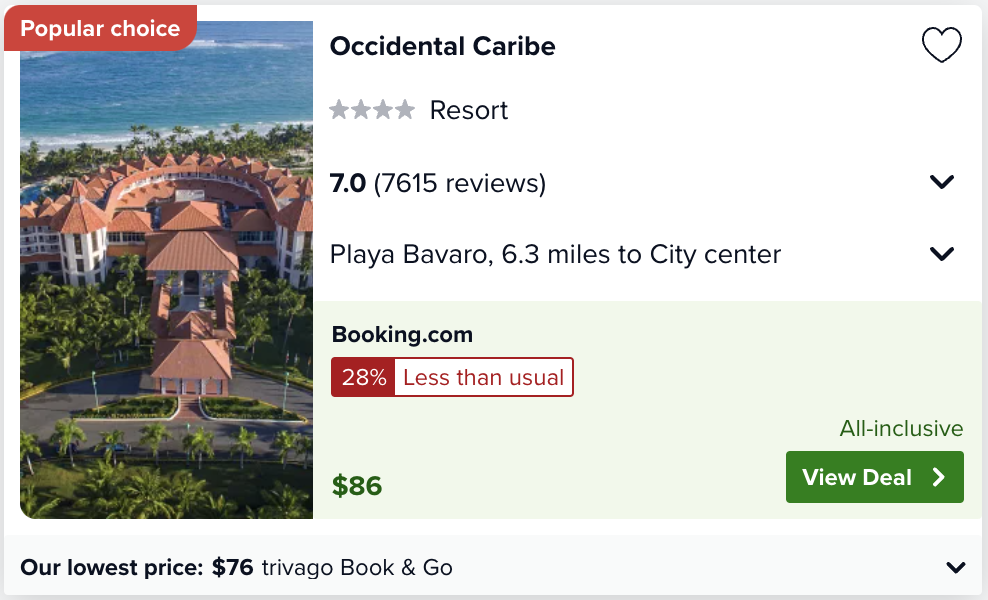
Task: Click the Popular choice badge
Action: click(100, 28)
